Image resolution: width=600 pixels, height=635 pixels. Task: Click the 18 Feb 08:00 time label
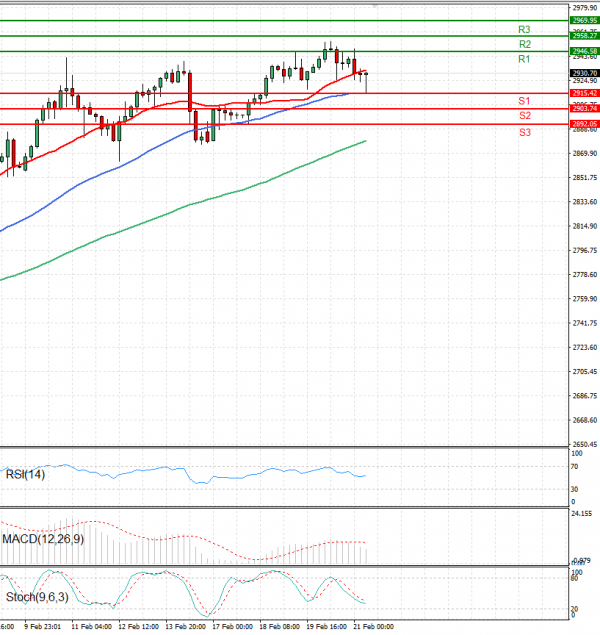[279, 626]
